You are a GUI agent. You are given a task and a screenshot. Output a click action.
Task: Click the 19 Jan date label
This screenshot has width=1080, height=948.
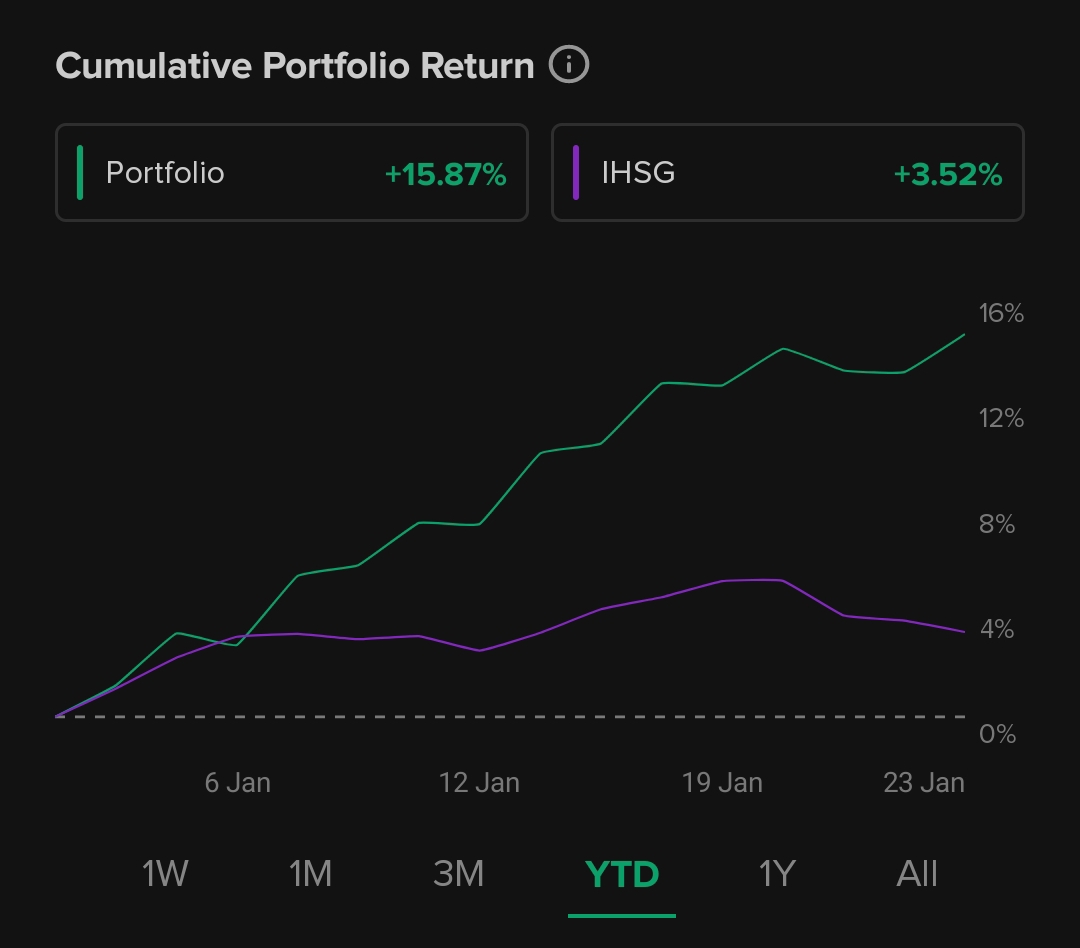click(722, 782)
